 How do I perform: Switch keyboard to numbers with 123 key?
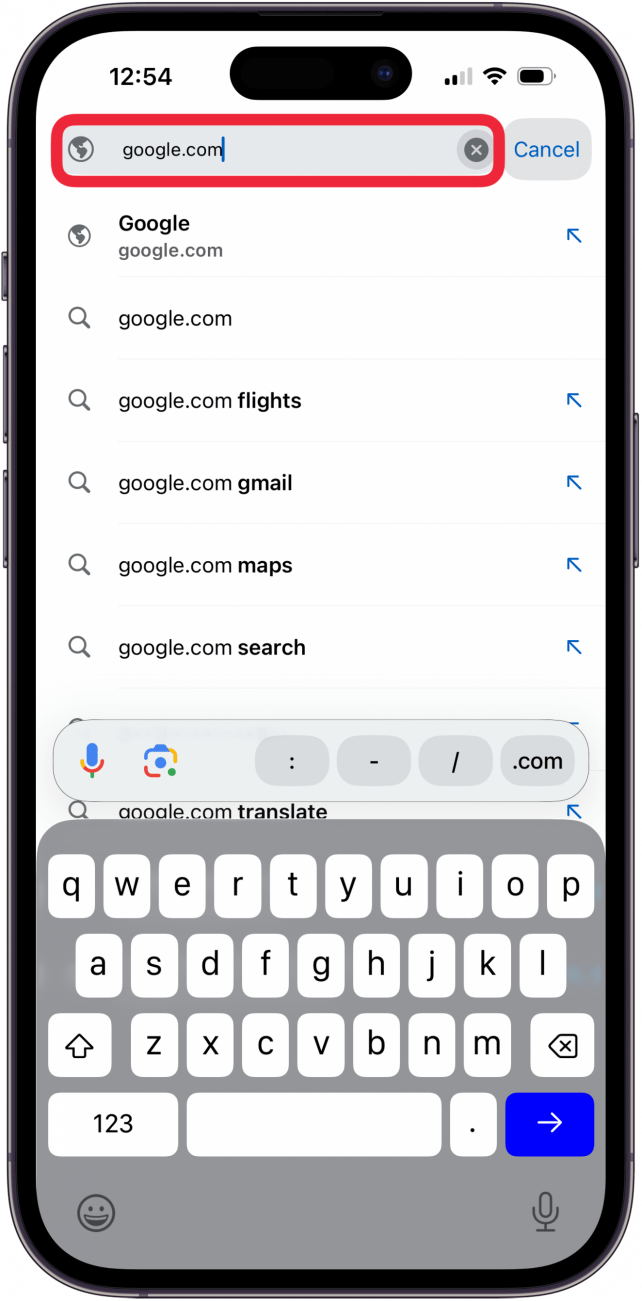112,1124
